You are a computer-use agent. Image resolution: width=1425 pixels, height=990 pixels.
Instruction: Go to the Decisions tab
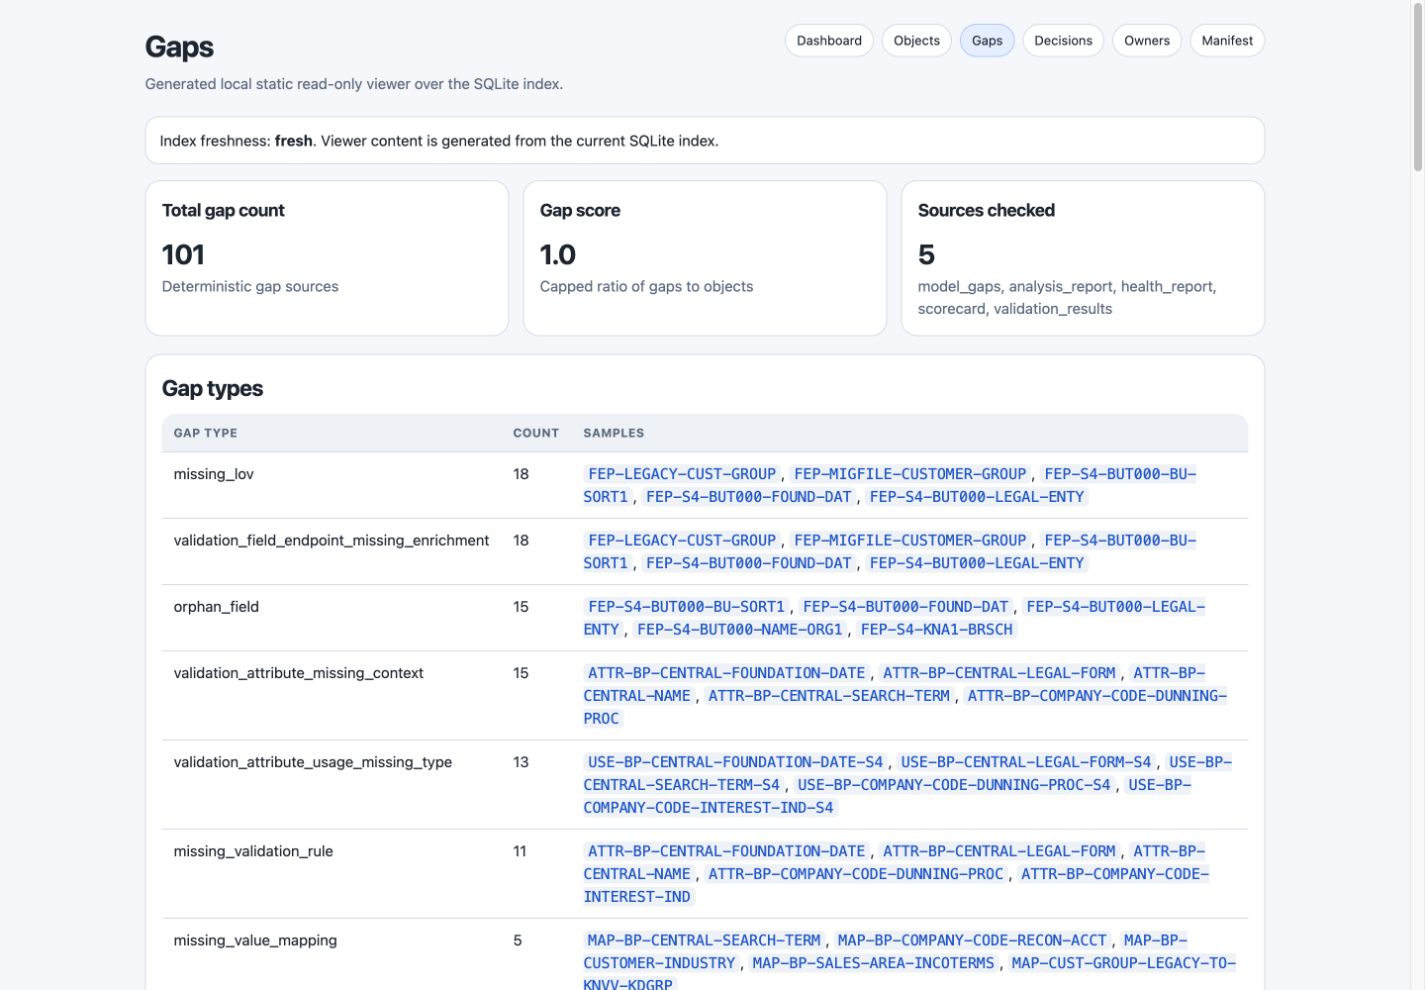(1063, 41)
